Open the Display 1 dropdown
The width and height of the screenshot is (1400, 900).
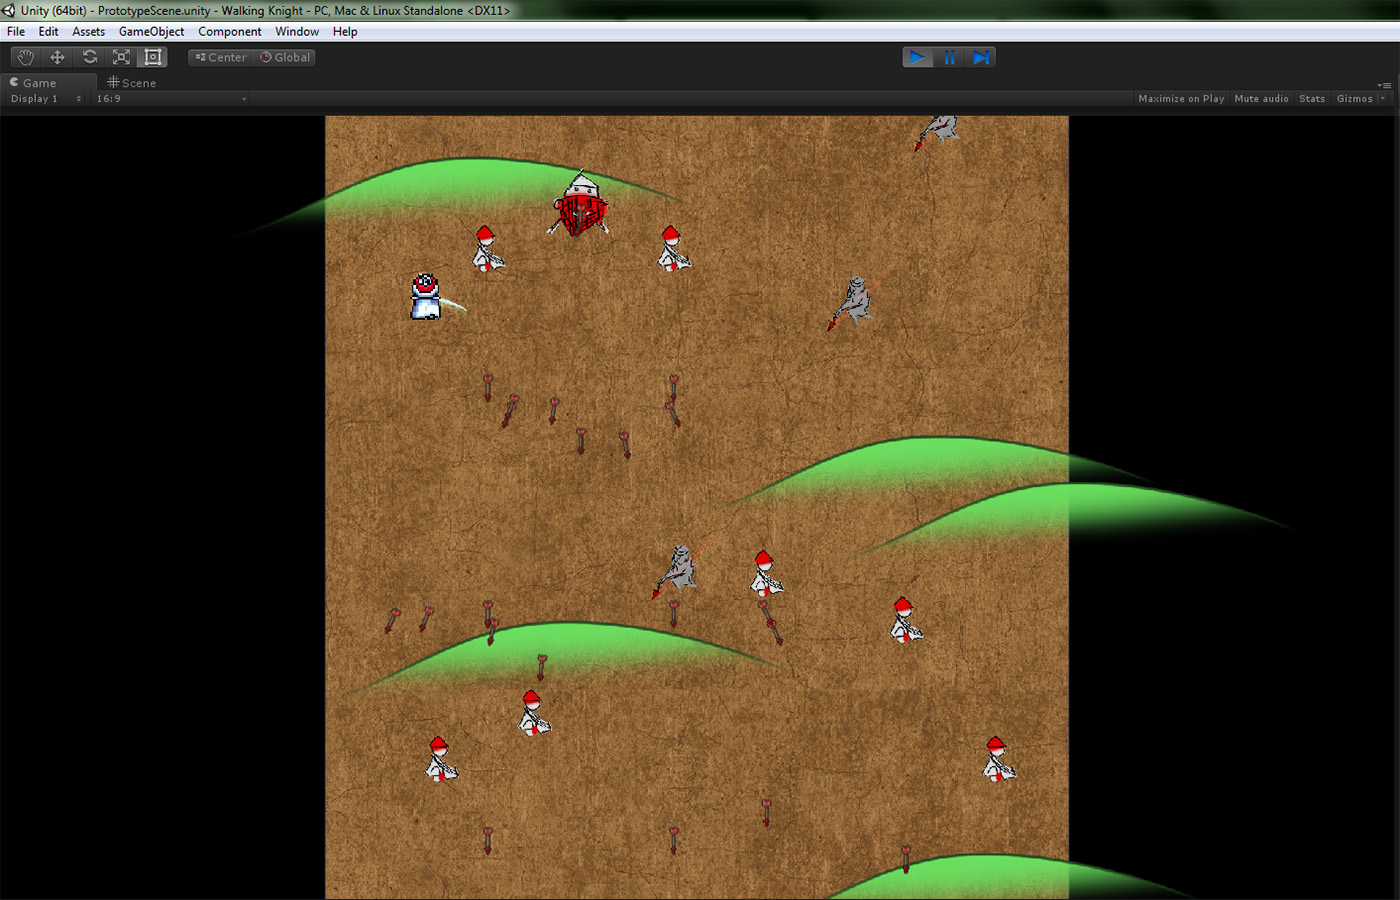pyautogui.click(x=45, y=99)
